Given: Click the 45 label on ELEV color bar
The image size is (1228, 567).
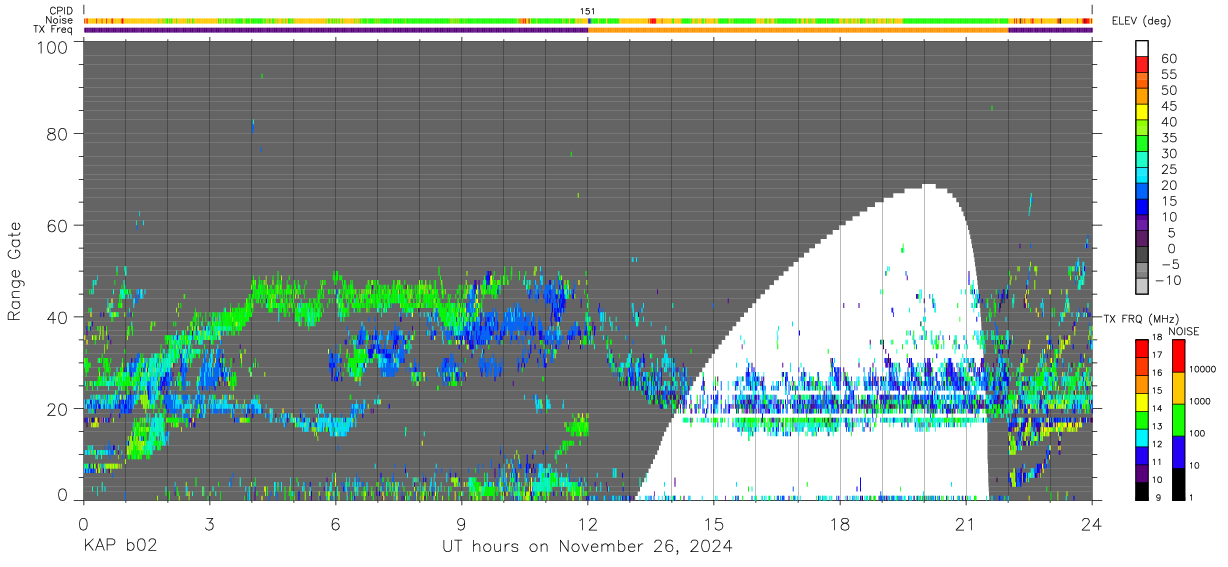Looking at the screenshot, I should coord(1167,106).
